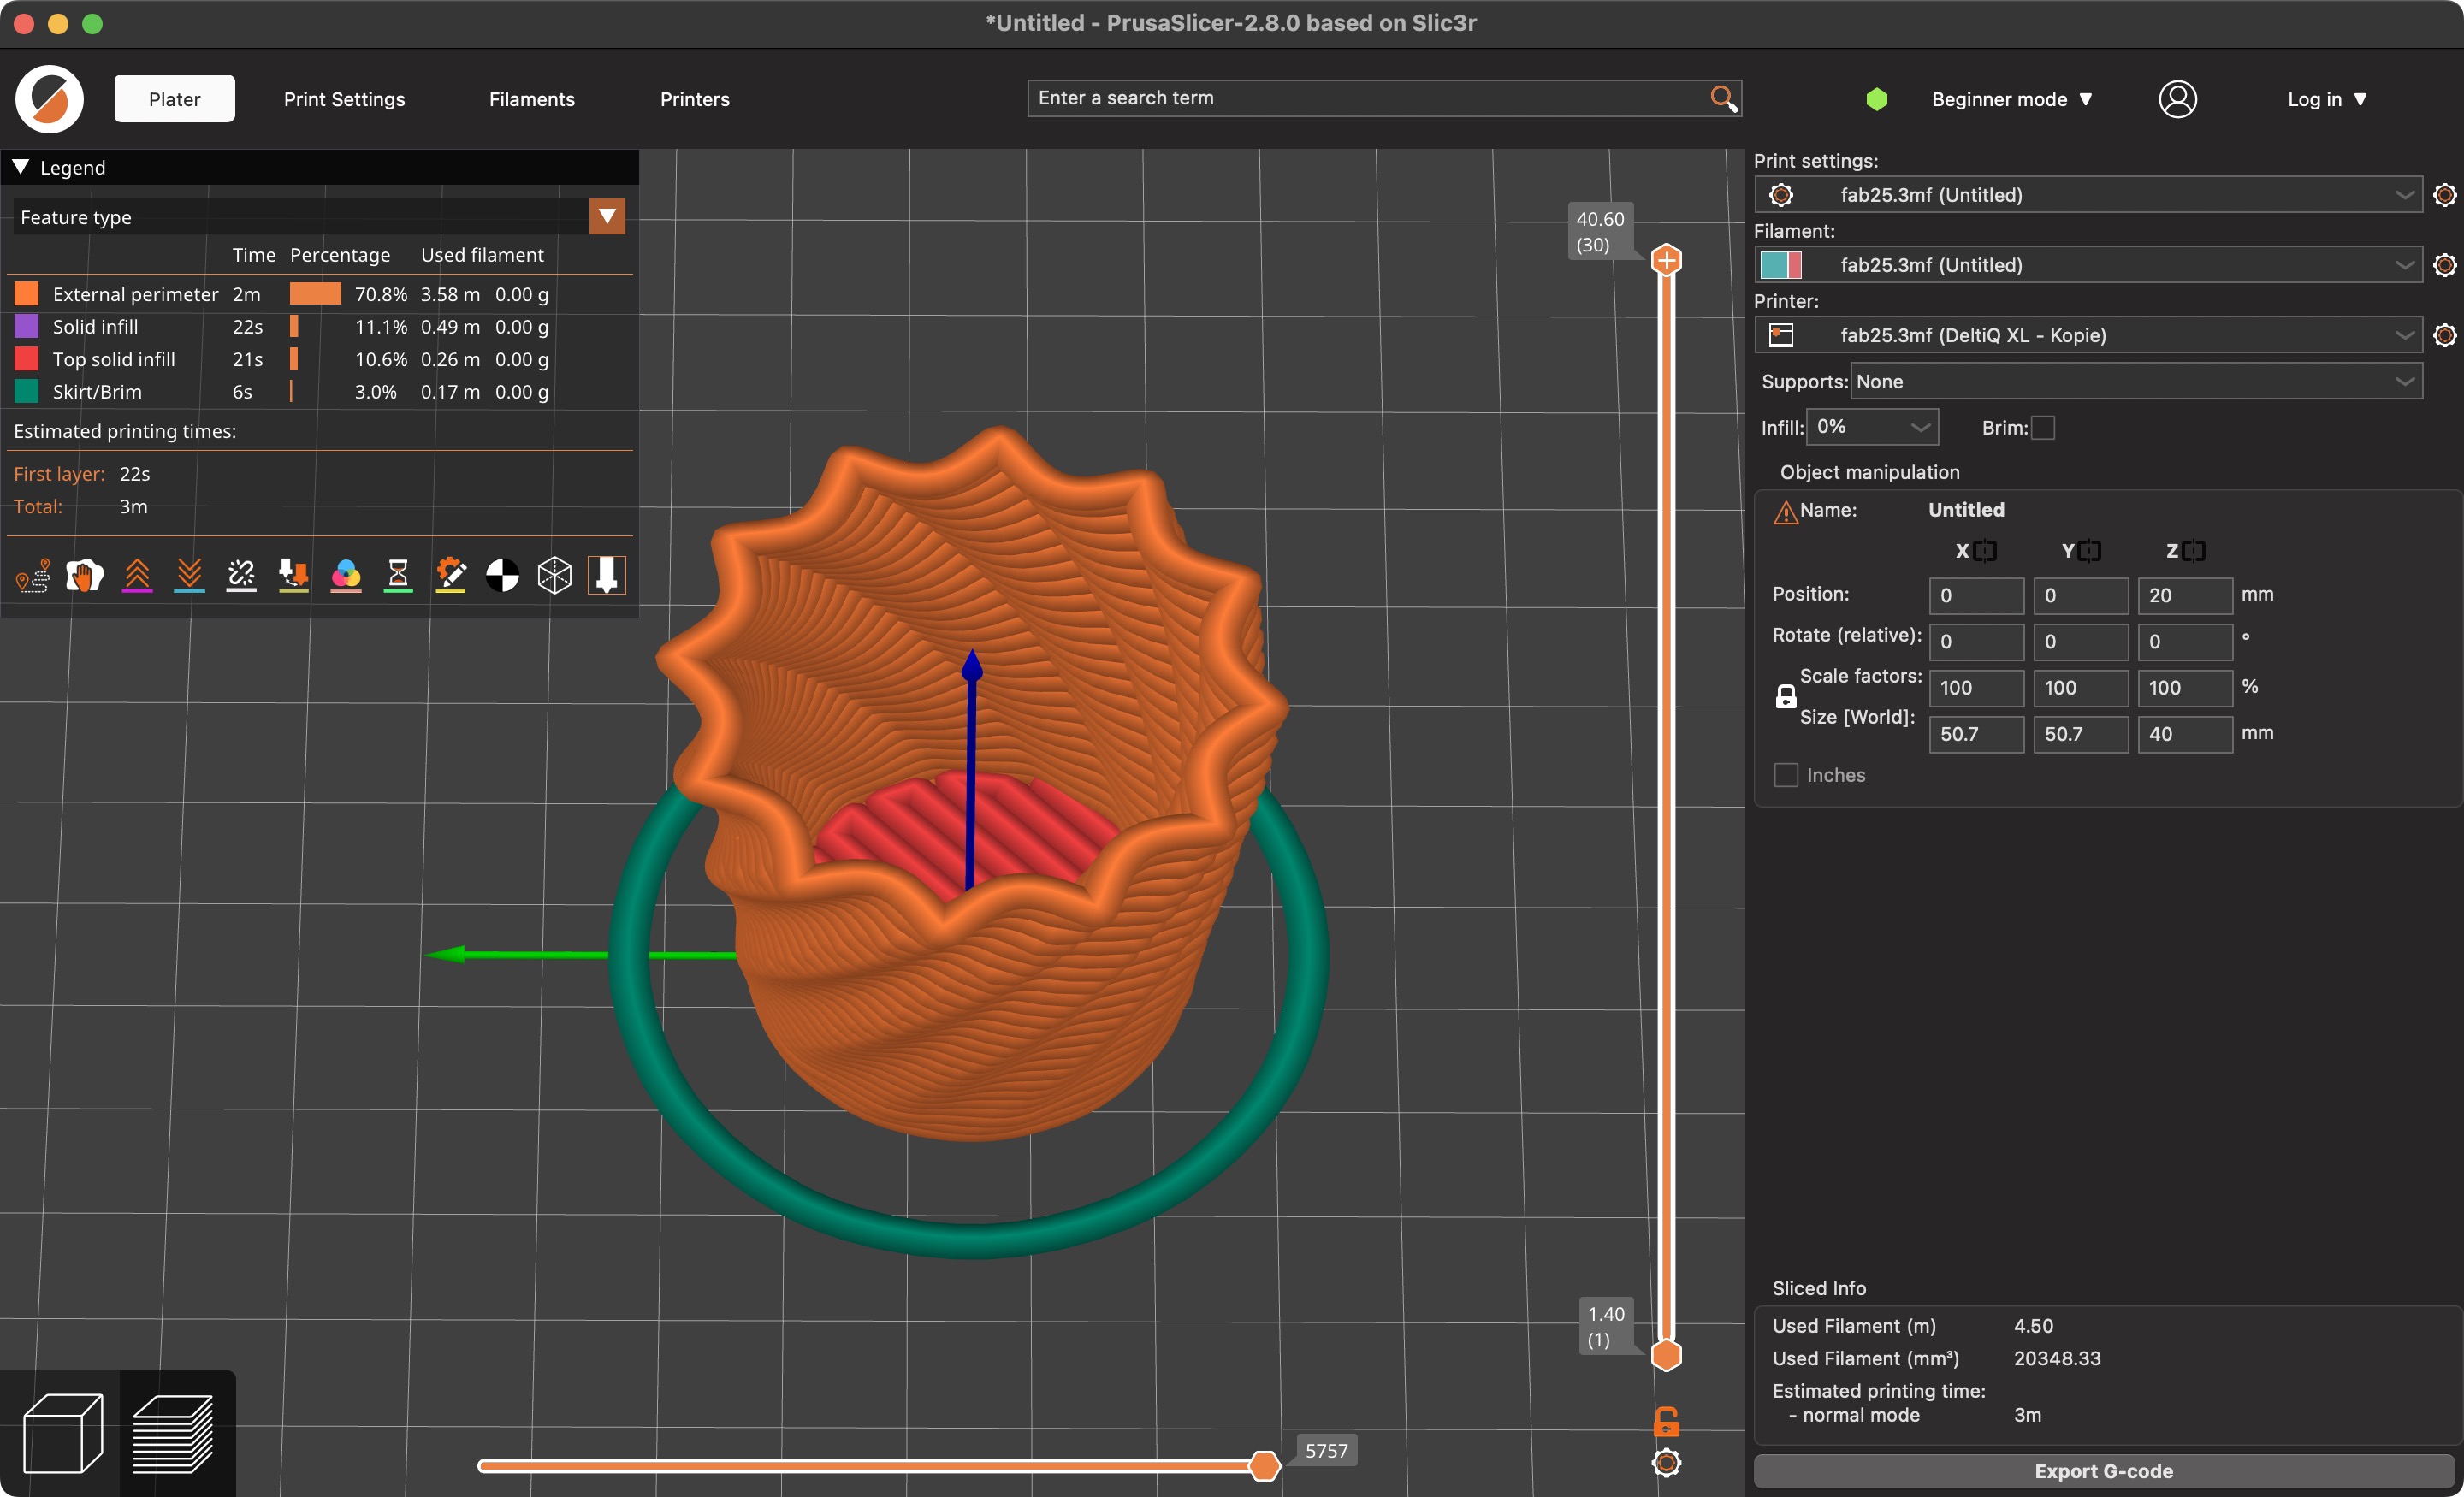Open the Supports dropdown
Image resolution: width=2464 pixels, height=1497 pixels.
[x=2136, y=382]
